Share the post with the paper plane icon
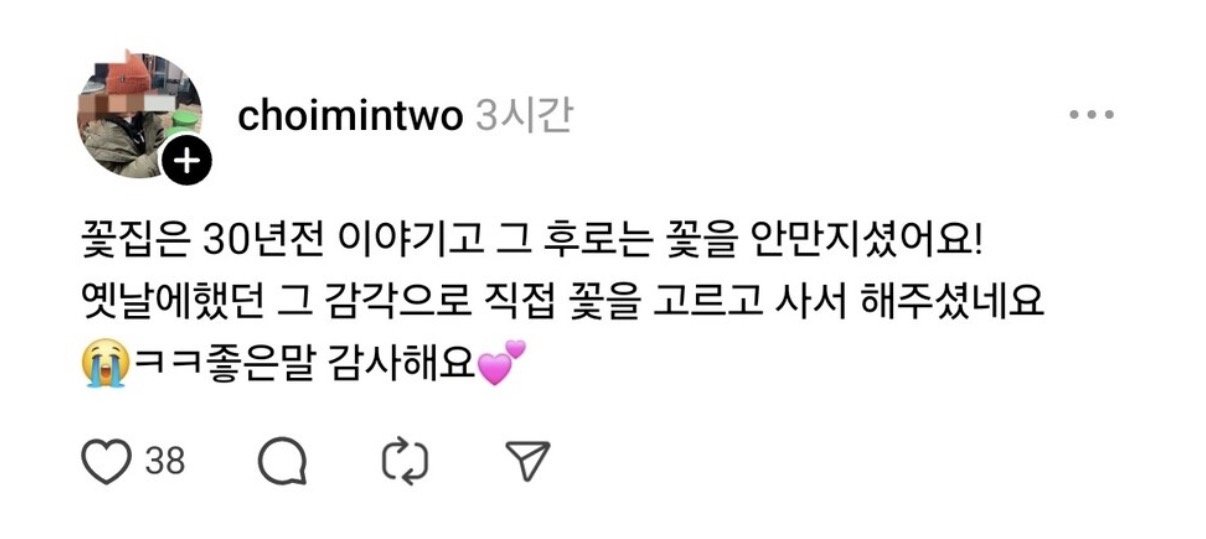The height and width of the screenshot is (539, 1206). [x=527, y=461]
